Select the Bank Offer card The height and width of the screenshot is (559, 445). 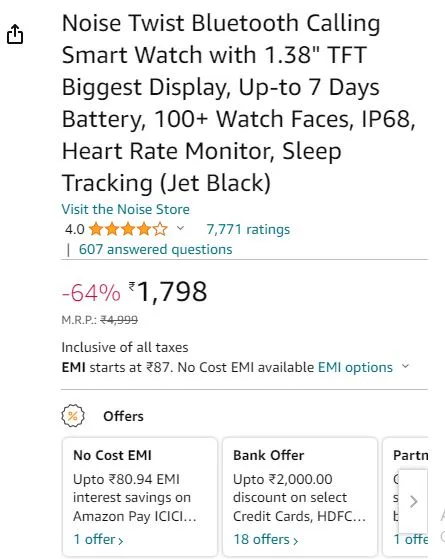click(300, 497)
